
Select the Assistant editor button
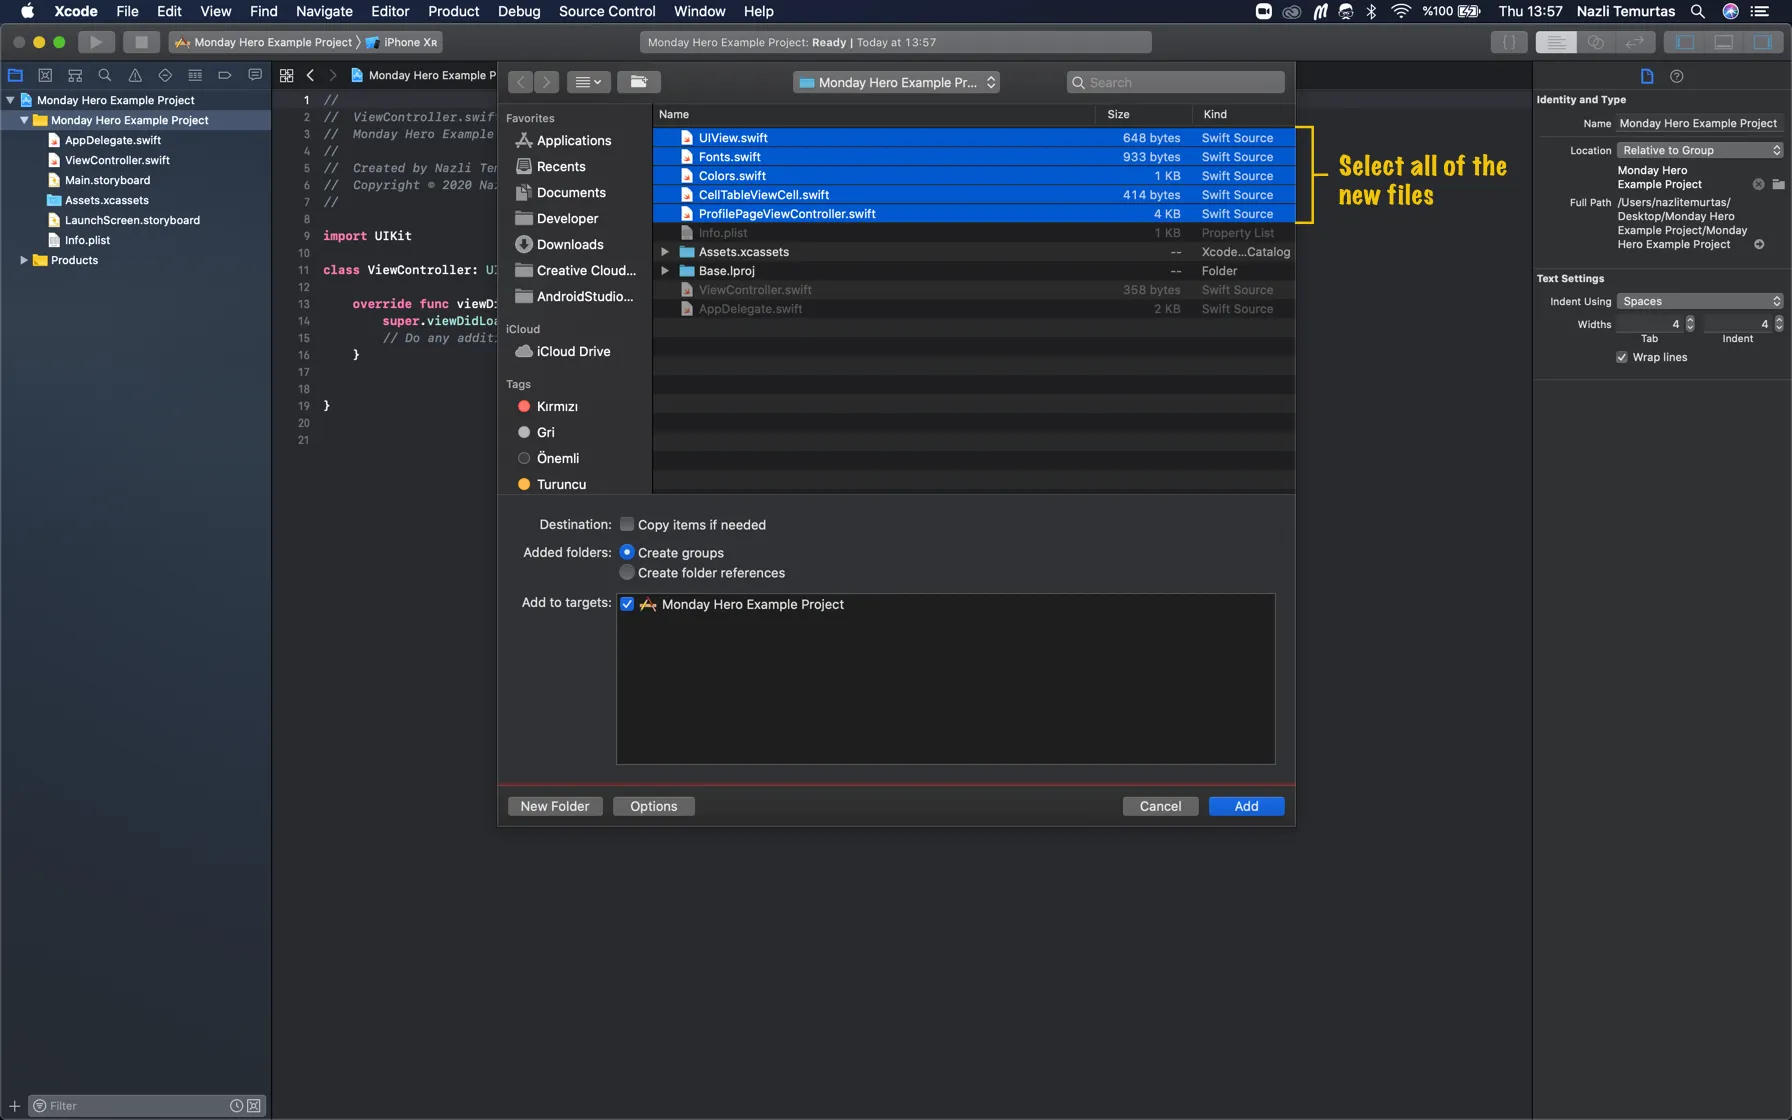pos(1596,42)
